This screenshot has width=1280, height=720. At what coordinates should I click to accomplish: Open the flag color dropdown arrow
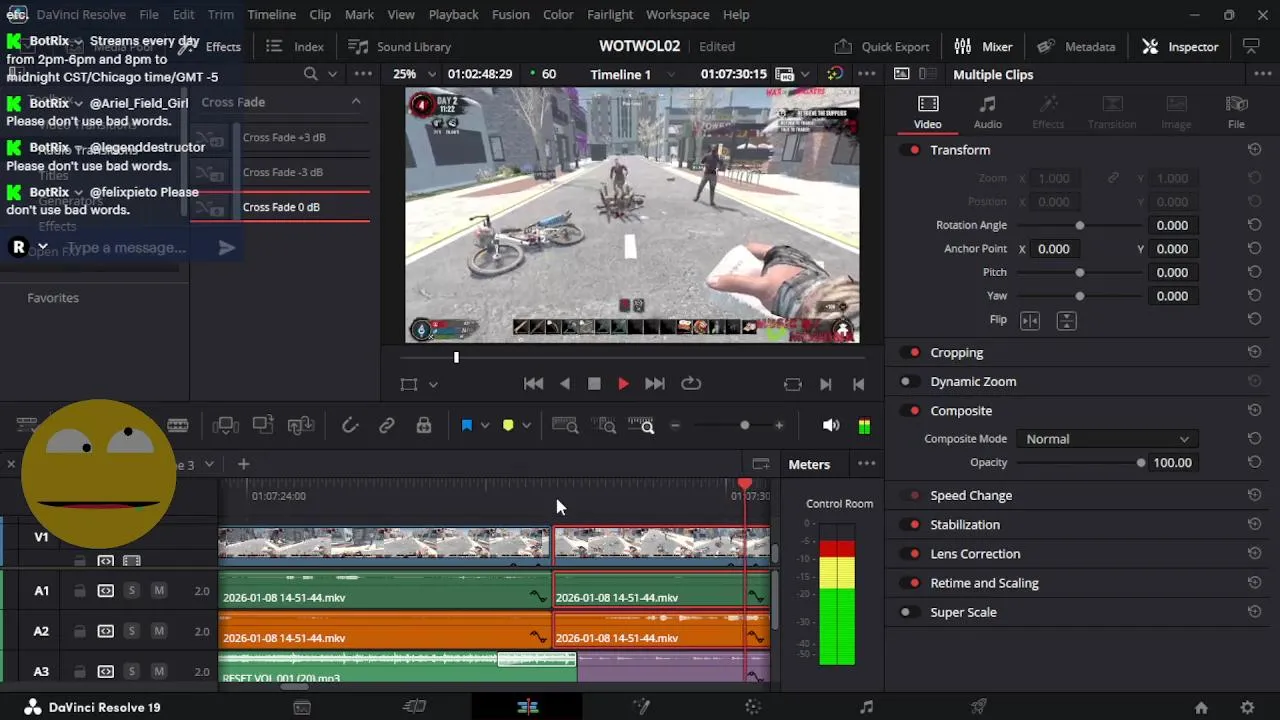(x=485, y=426)
